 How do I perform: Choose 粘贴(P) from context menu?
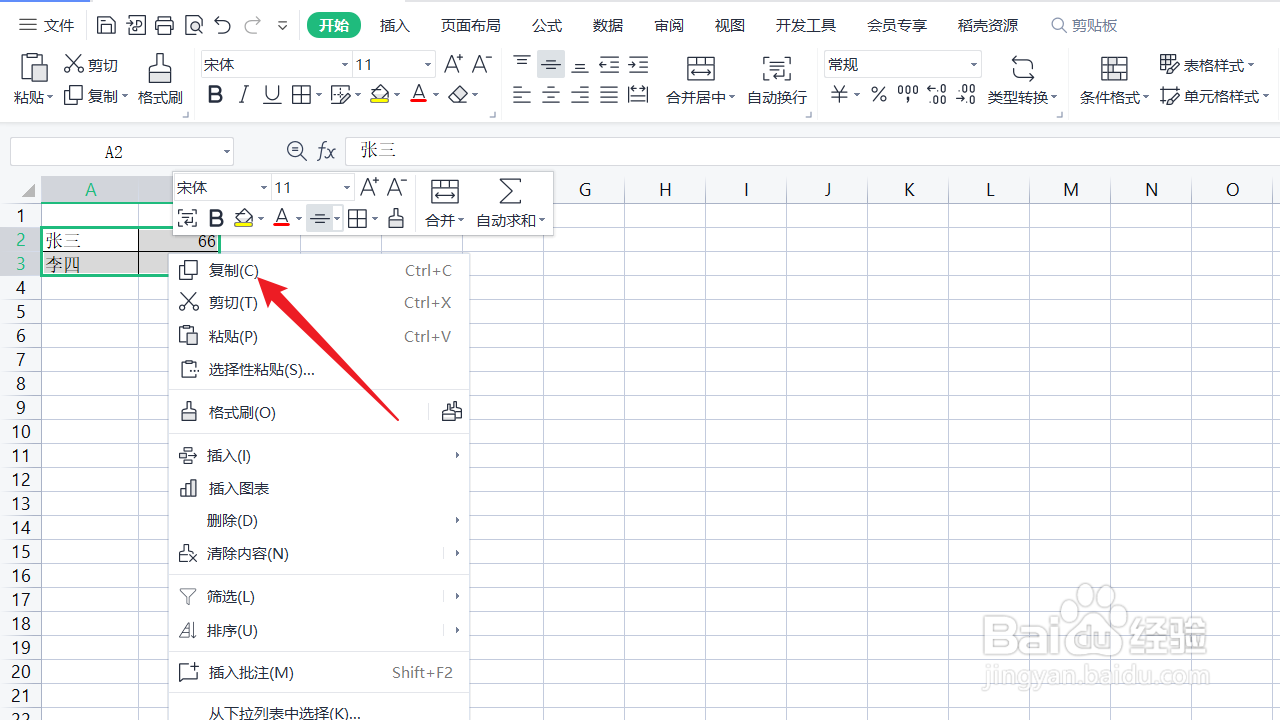[319, 336]
